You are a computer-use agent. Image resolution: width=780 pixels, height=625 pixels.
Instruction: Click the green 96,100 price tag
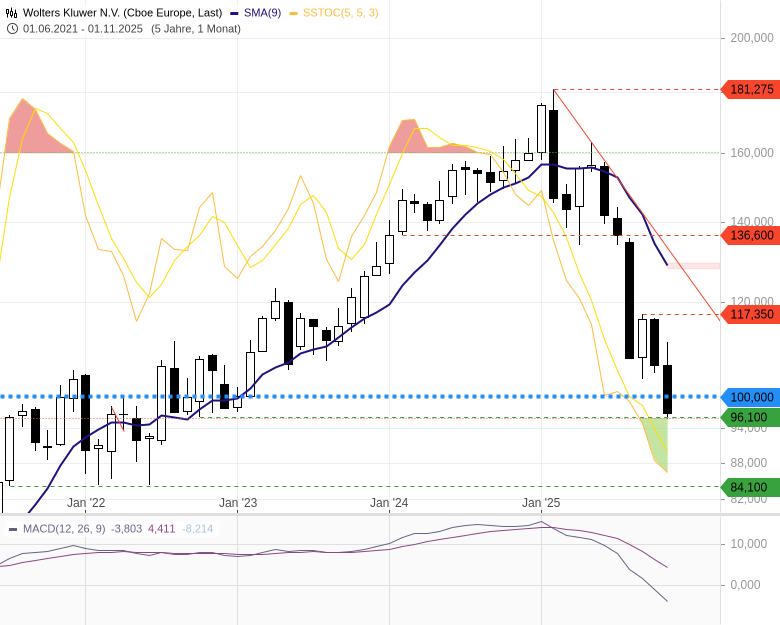point(750,417)
